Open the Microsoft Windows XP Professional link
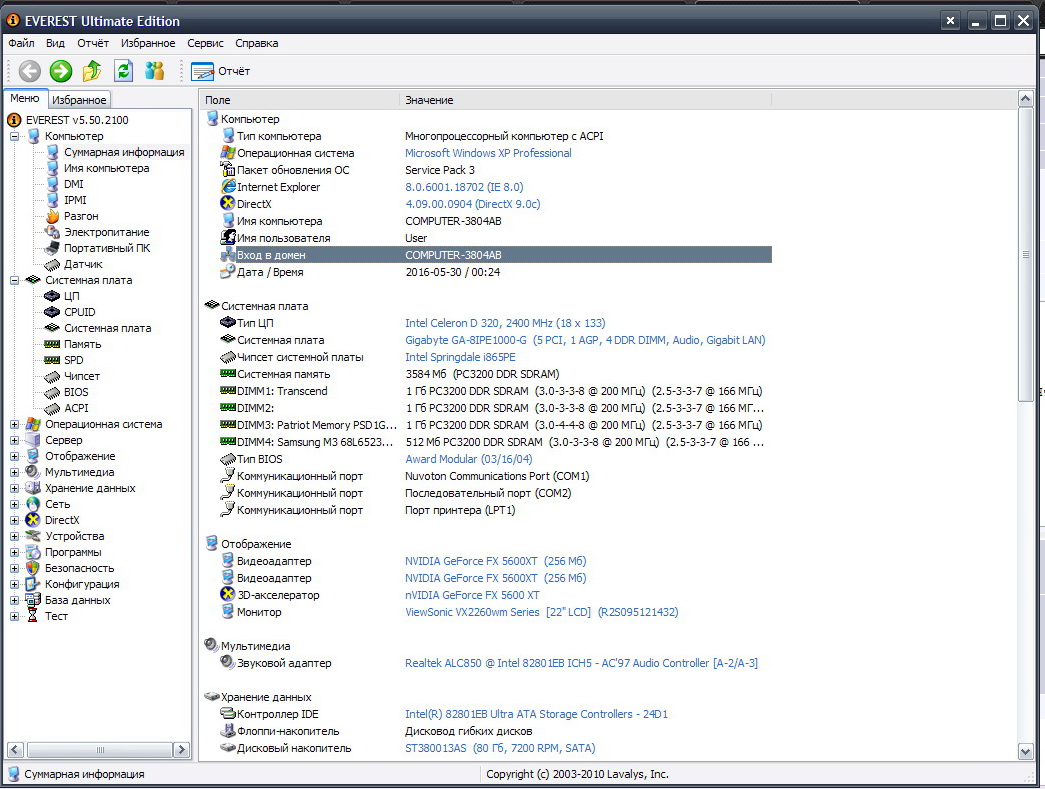 pyautogui.click(x=488, y=153)
